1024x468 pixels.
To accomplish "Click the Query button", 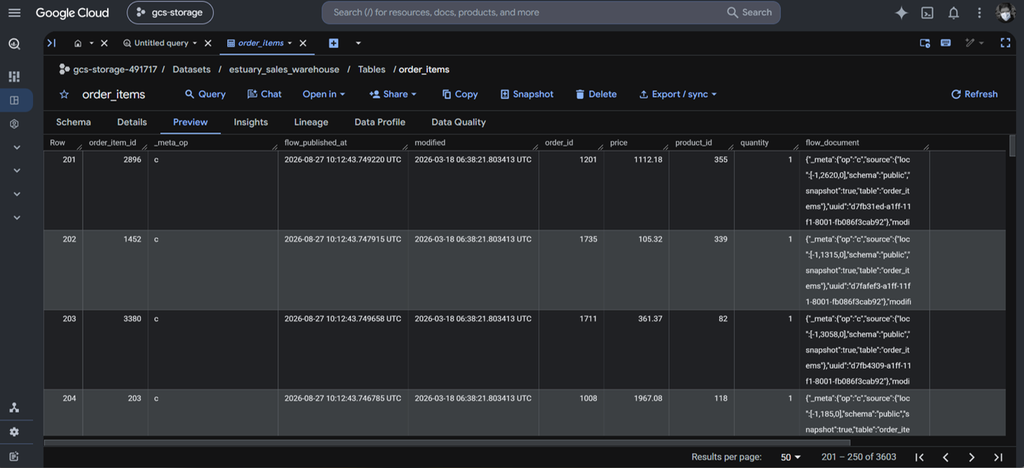I will click(x=205, y=95).
